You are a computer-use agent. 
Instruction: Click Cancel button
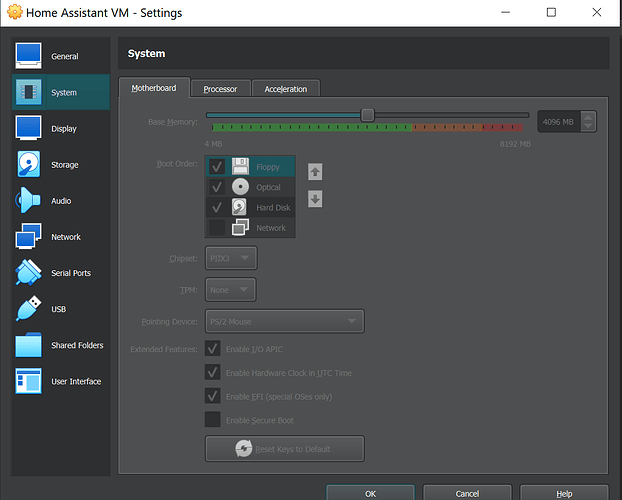(x=467, y=493)
